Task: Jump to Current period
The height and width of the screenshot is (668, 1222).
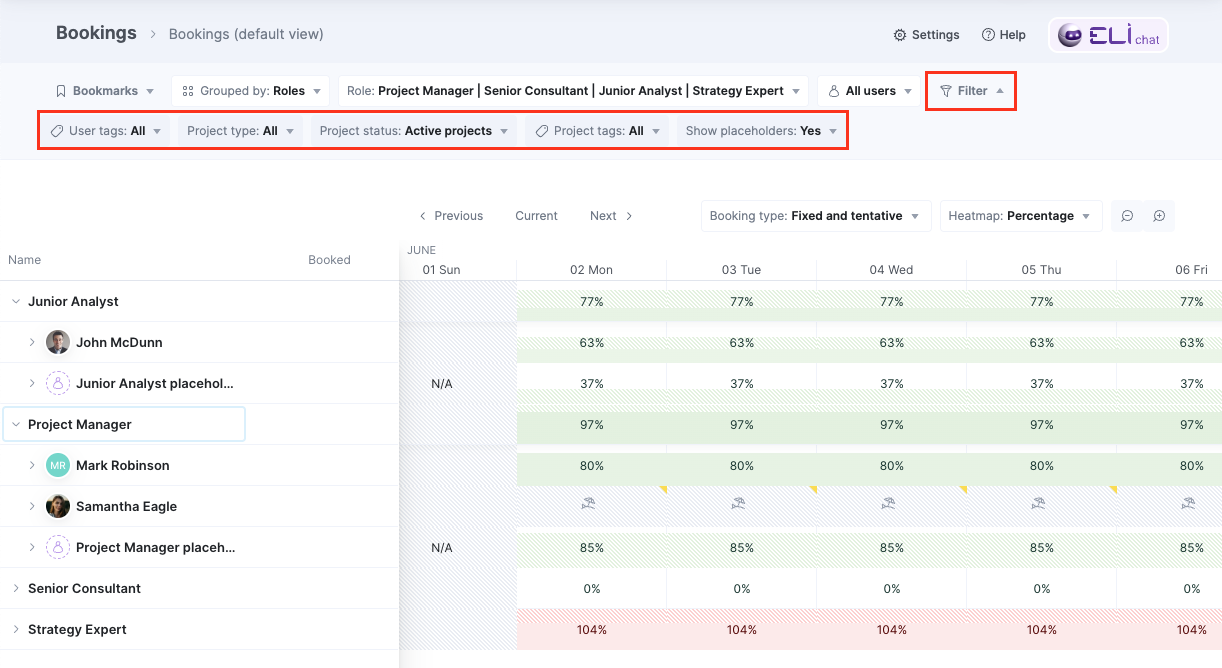Action: (536, 216)
